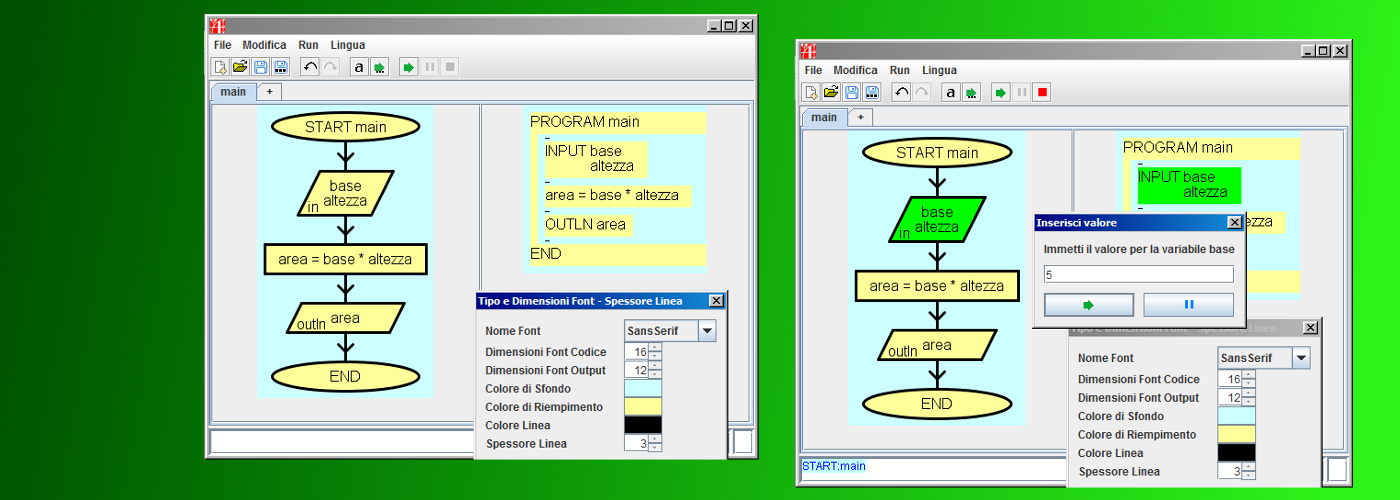The image size is (1400, 500).
Task: Decrease Dimensioni Font Output in left dialog
Action: [655, 375]
